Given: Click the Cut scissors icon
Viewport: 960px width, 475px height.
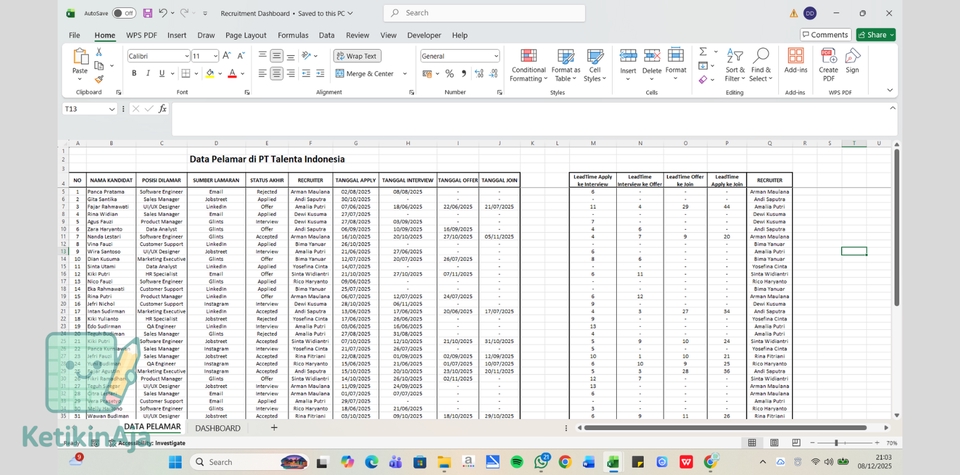Looking at the screenshot, I should point(99,53).
